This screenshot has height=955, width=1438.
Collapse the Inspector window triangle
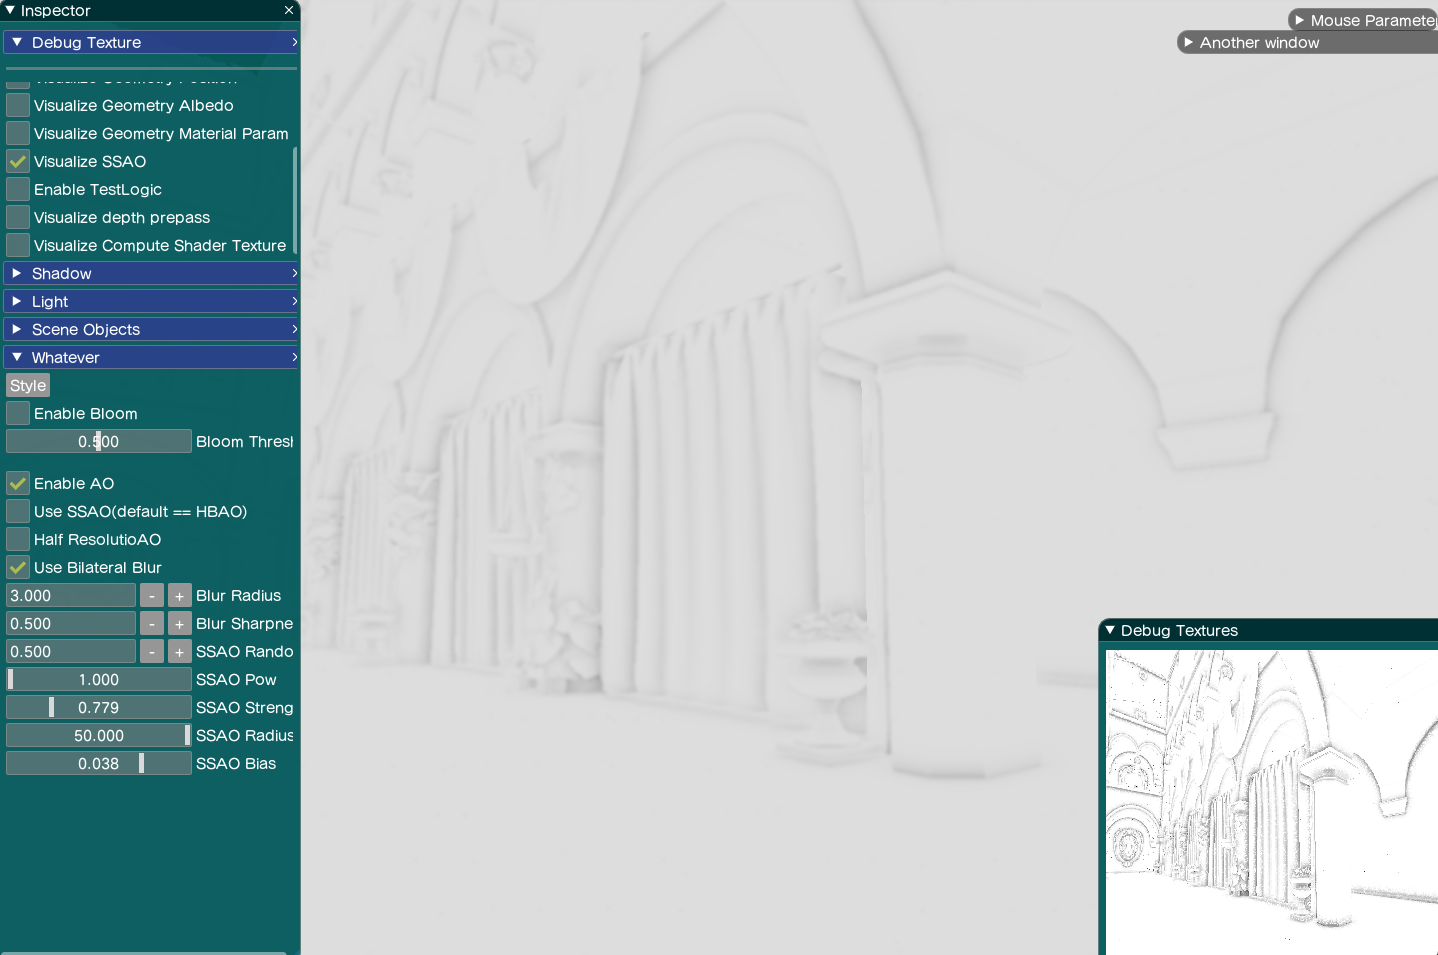click(x=9, y=10)
